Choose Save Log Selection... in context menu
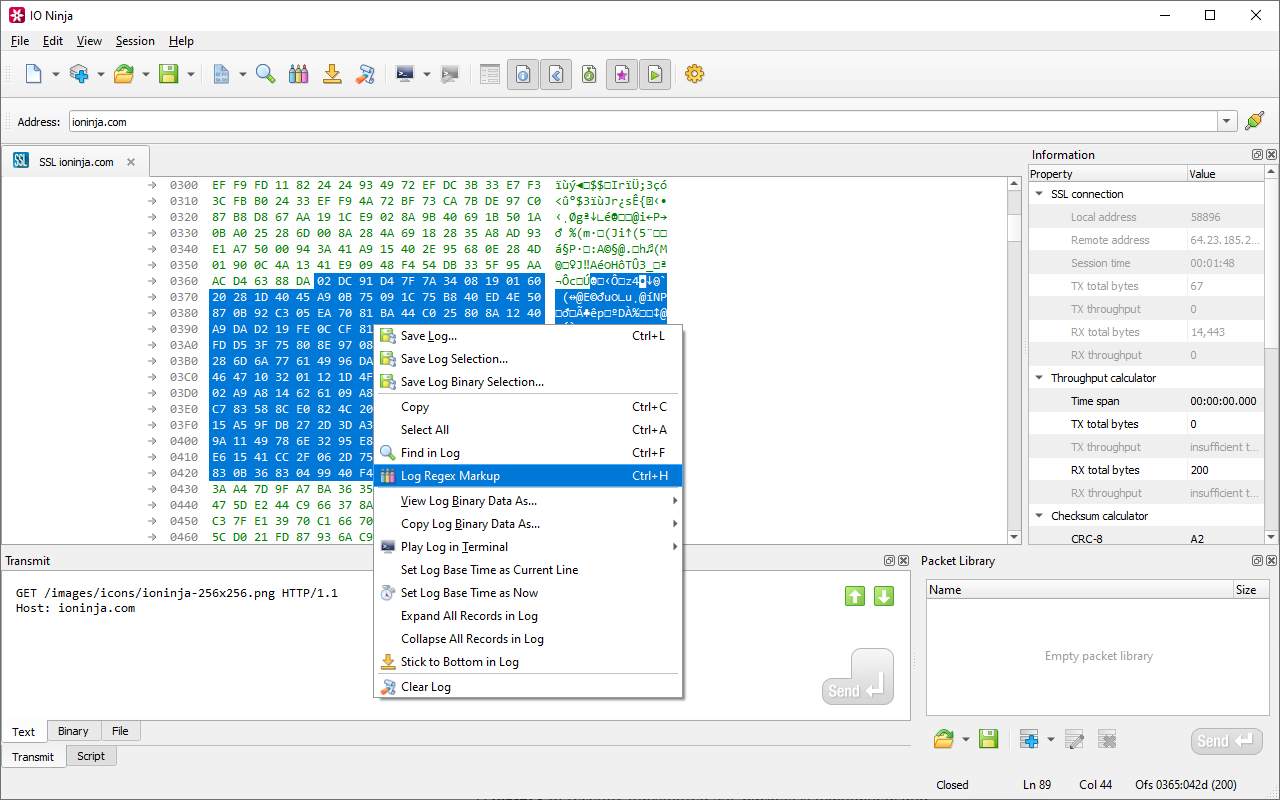The image size is (1280, 800). point(528,359)
